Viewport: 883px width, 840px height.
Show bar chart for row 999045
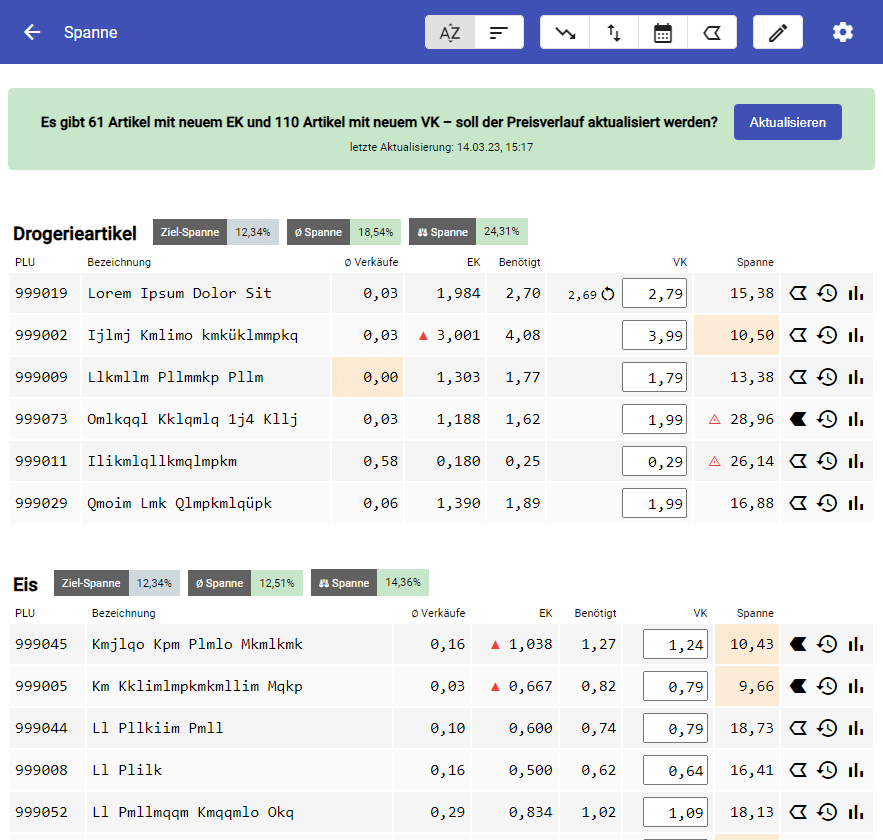pos(856,644)
